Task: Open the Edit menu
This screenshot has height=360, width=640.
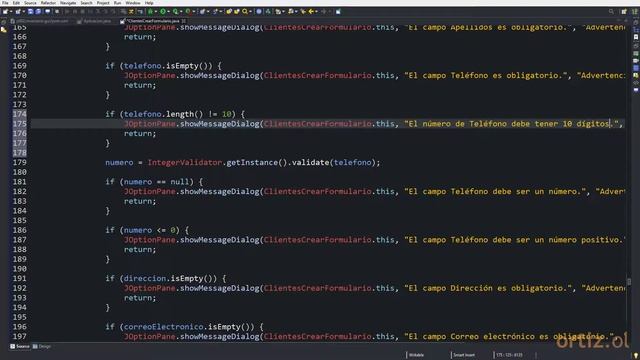Action: point(16,3)
